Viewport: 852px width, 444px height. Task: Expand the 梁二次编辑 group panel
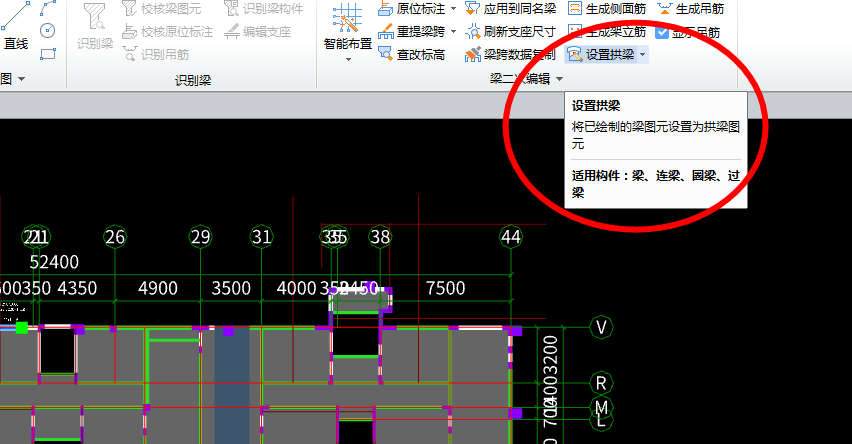coord(560,79)
